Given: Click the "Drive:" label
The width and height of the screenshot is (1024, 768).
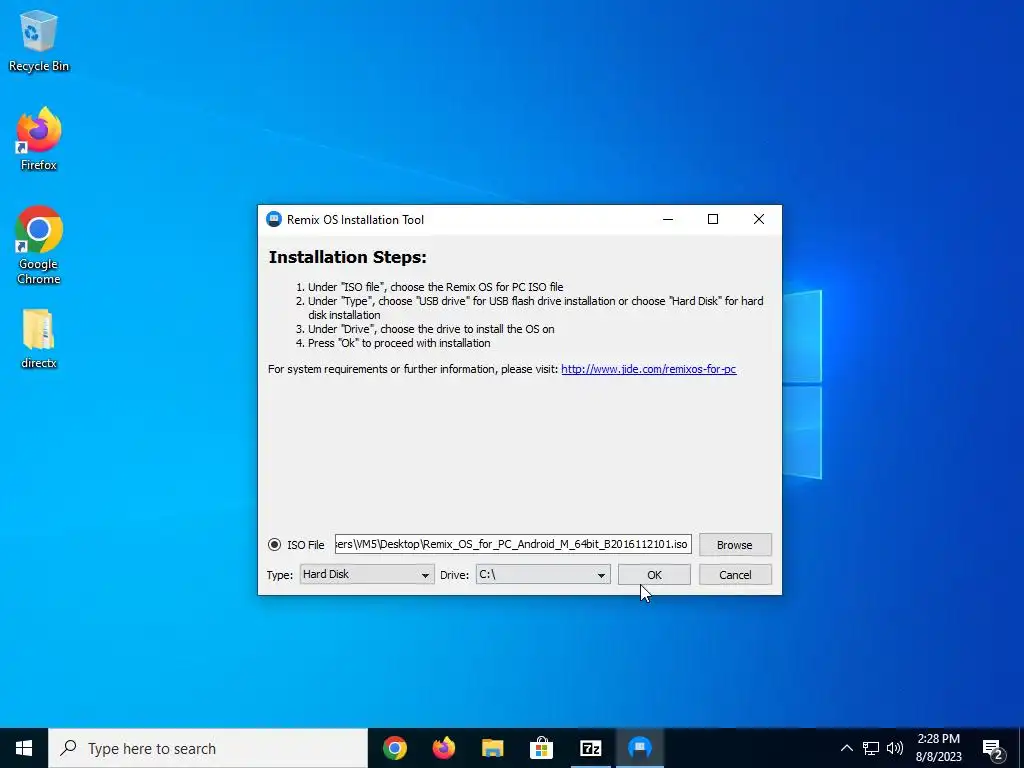Looking at the screenshot, I should tap(455, 575).
